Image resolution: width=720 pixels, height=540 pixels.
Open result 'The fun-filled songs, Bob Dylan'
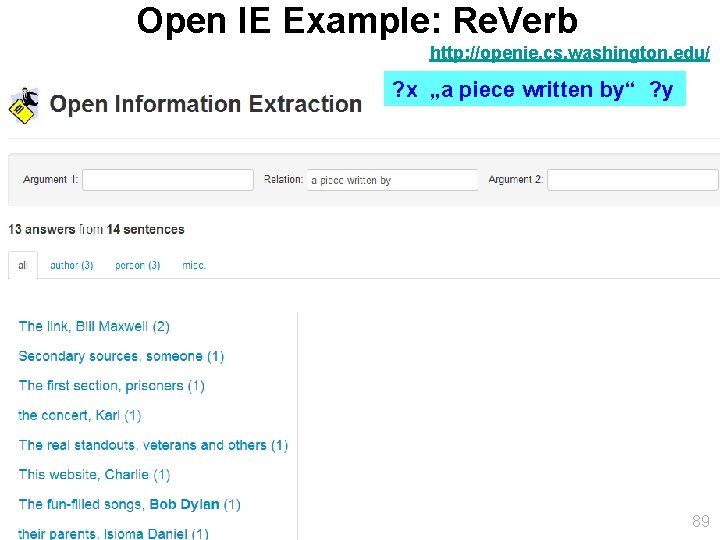129,504
